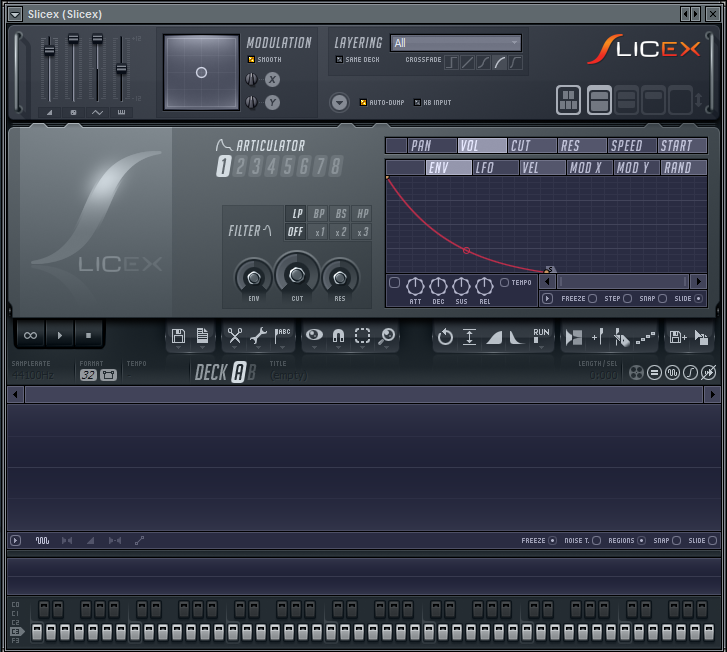Open the round dropdown arrow beside Auto-Dump
The width and height of the screenshot is (727, 652).
[x=338, y=102]
